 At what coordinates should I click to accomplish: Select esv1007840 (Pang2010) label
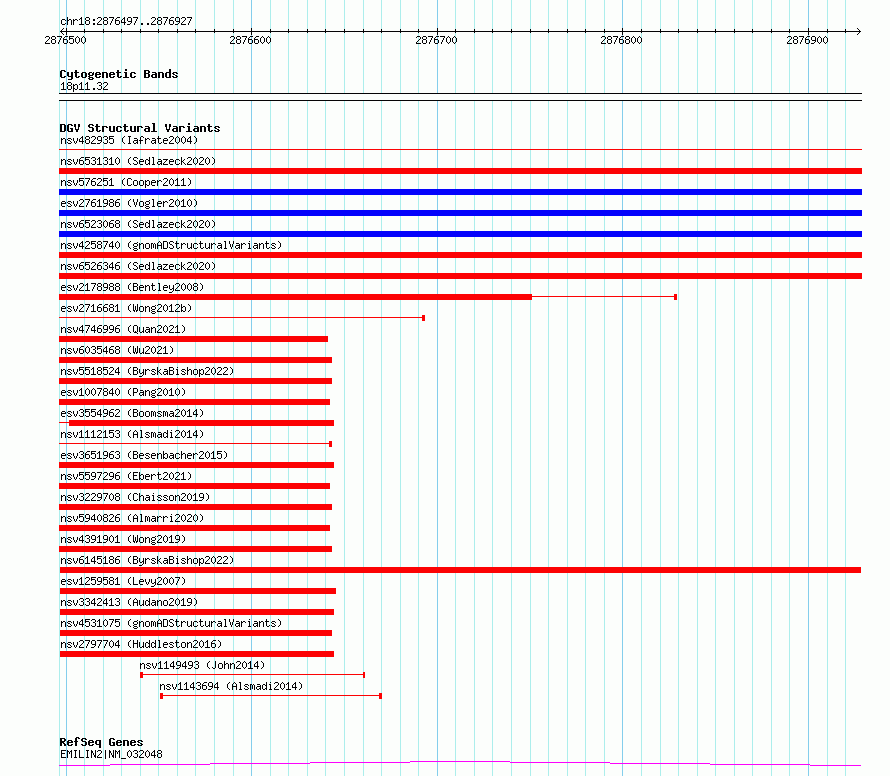[123, 392]
